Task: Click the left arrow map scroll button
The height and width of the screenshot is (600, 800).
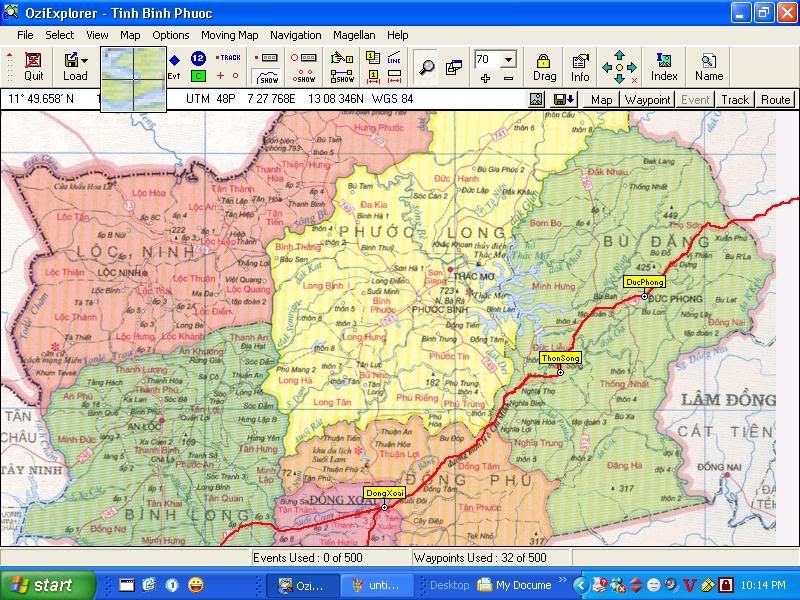Action: (x=607, y=67)
